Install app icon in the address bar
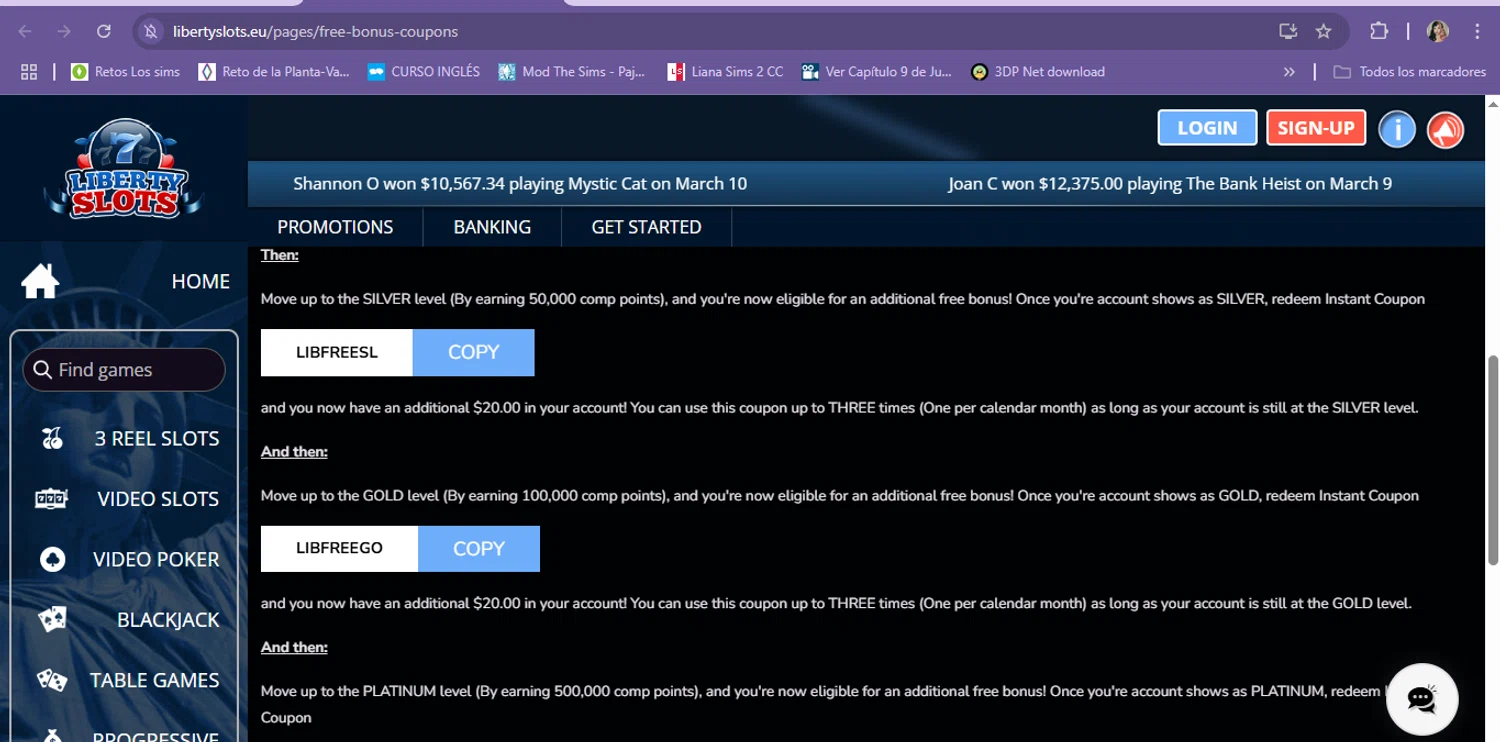This screenshot has width=1500, height=742. [1288, 31]
